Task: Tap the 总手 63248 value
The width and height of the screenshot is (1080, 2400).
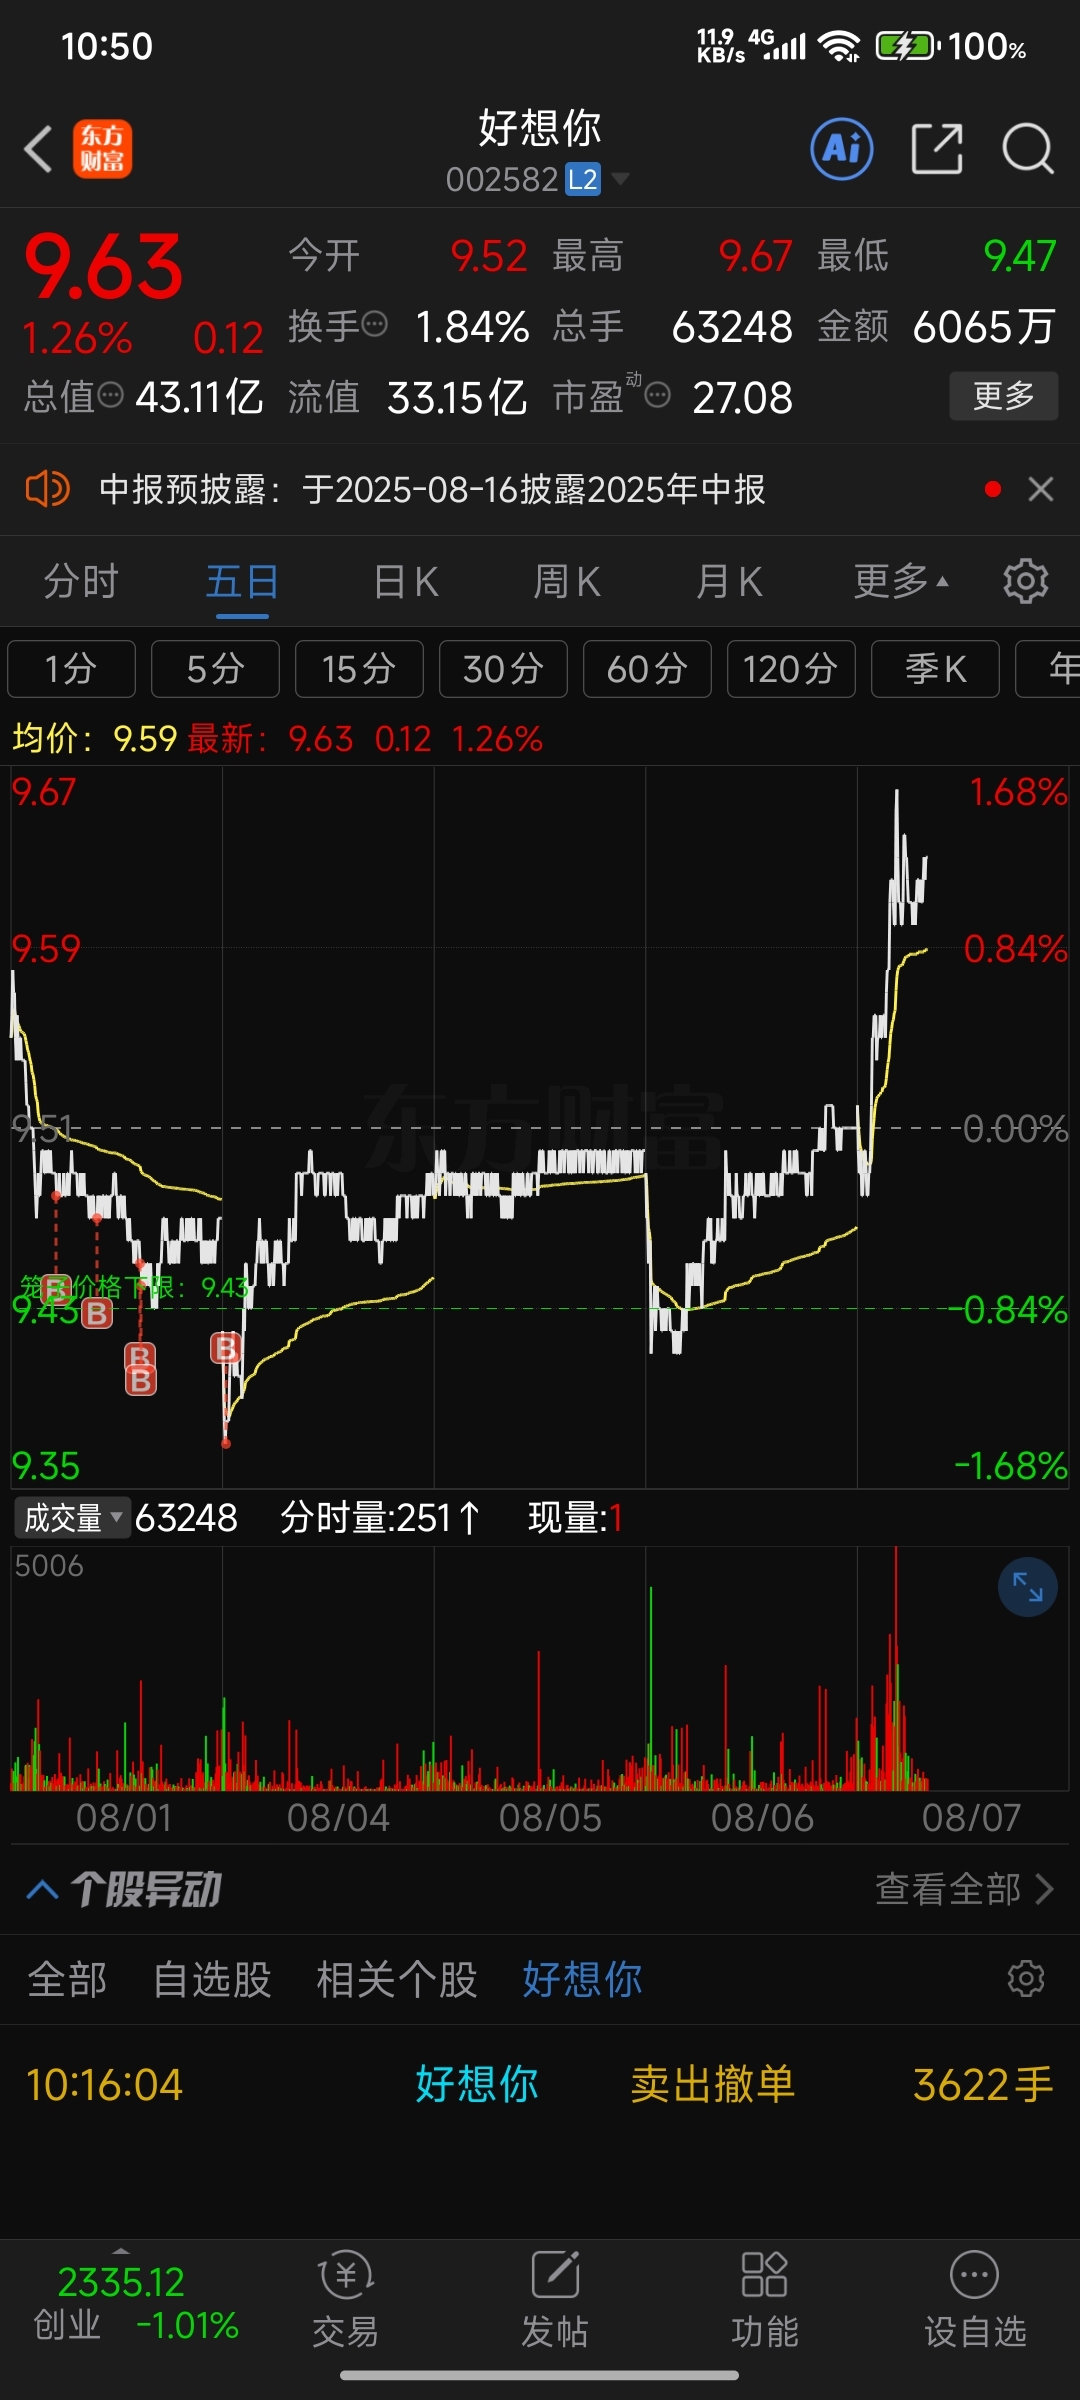Action: (x=732, y=326)
